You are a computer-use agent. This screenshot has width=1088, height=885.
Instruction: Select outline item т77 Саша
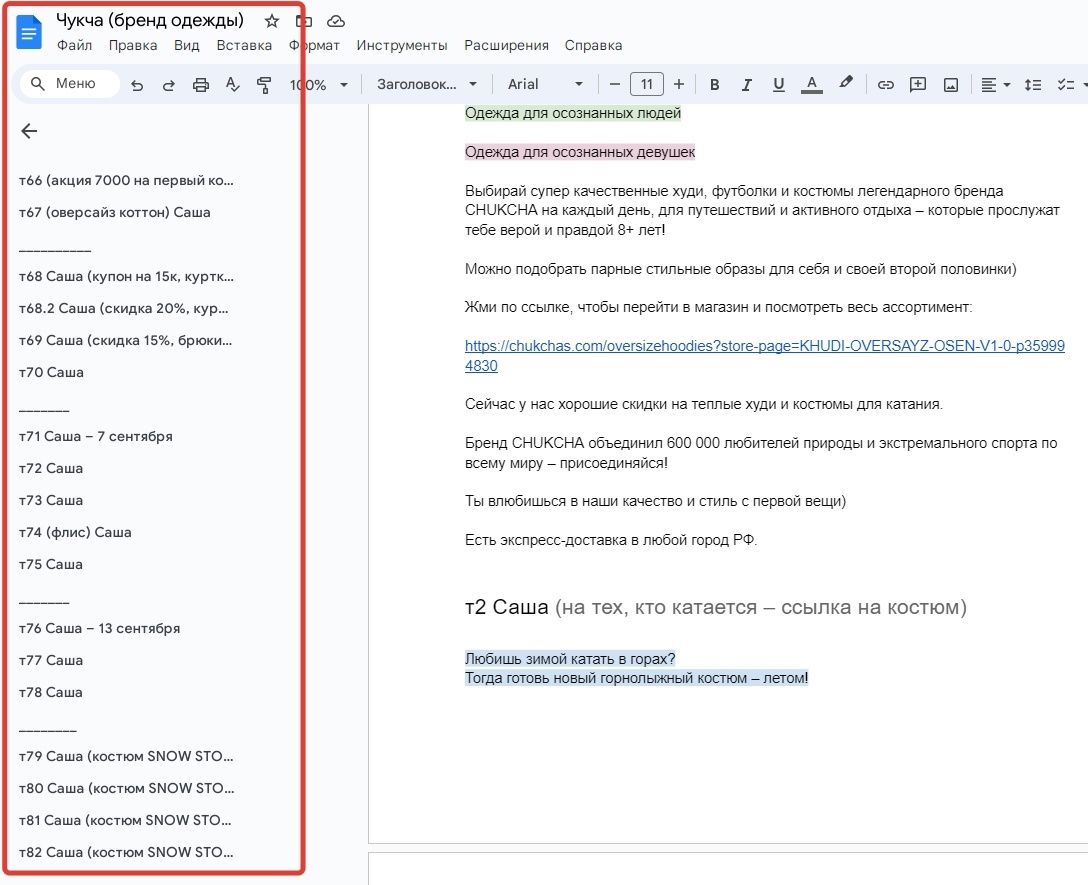pos(51,660)
